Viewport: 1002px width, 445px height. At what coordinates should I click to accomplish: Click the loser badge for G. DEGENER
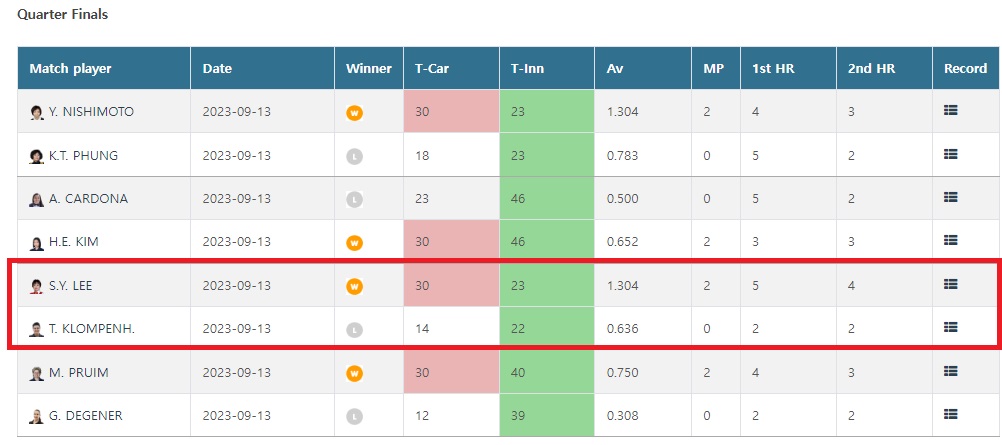click(x=355, y=416)
